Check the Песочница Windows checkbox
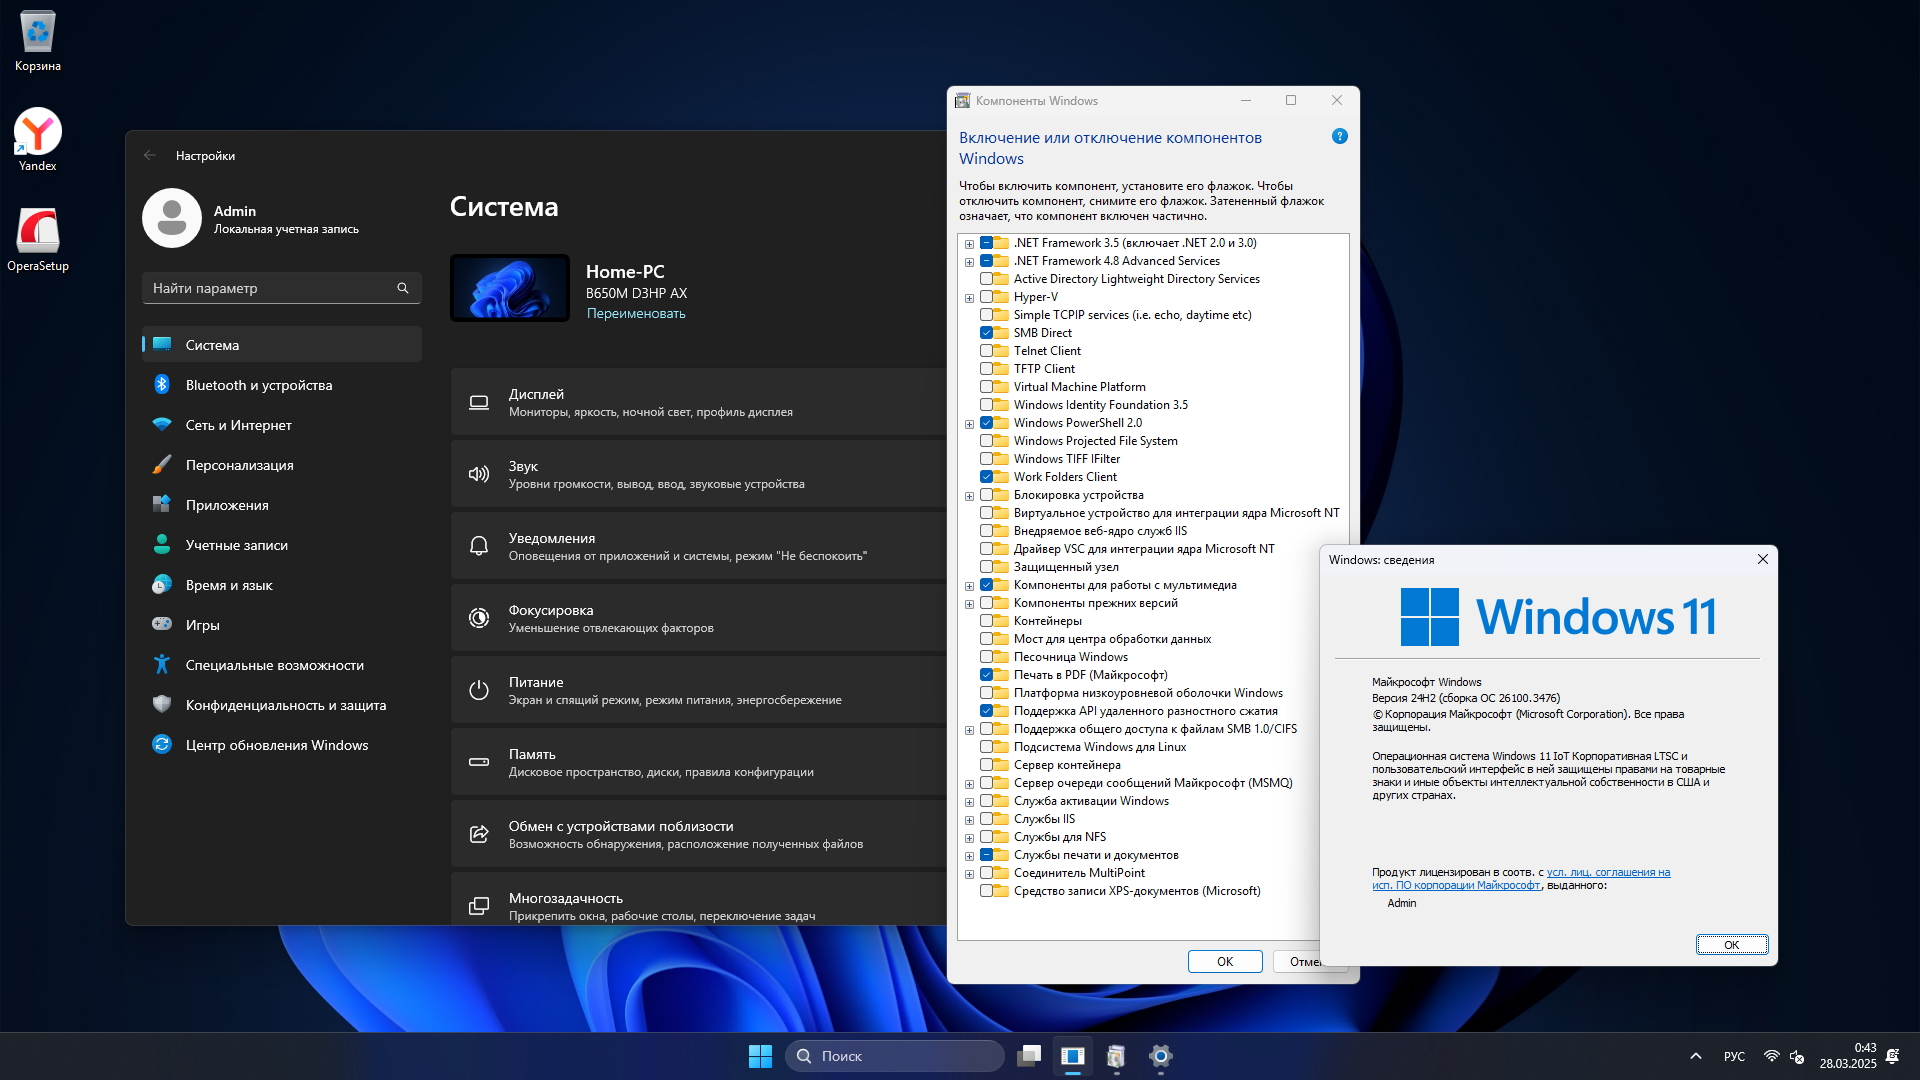Image resolution: width=1920 pixels, height=1080 pixels. tap(986, 657)
